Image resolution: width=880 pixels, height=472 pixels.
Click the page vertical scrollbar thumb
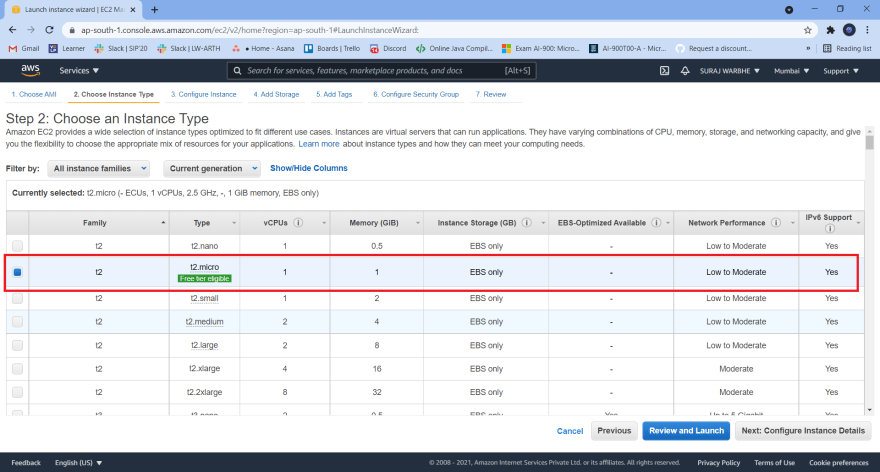(x=869, y=143)
